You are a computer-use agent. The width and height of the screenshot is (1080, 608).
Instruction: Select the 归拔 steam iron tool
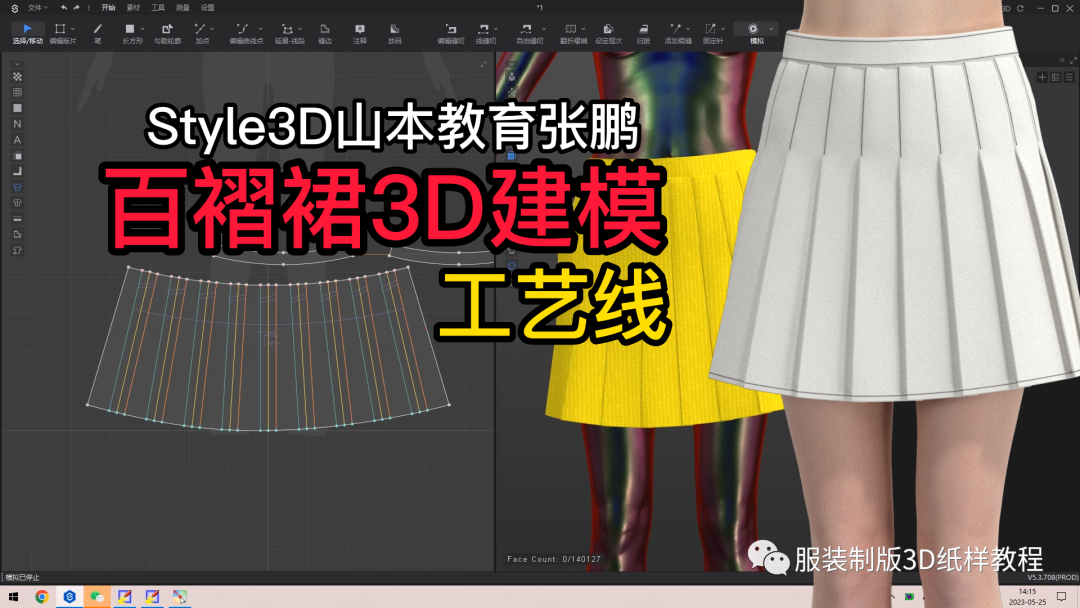[643, 33]
